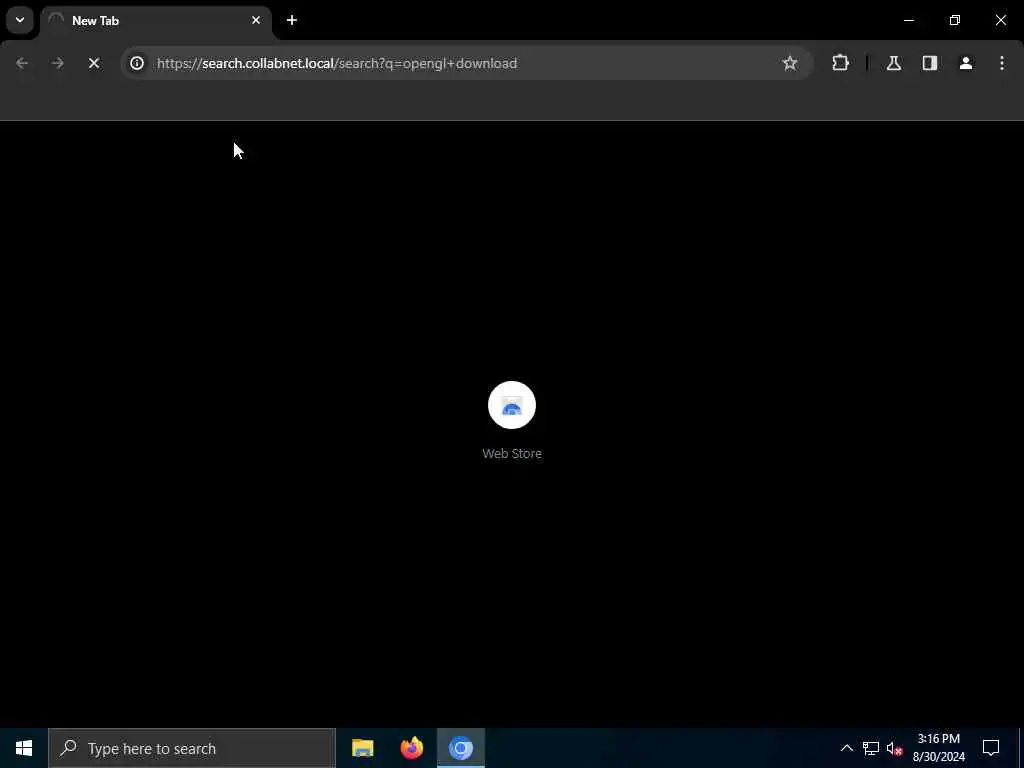Select the New Tab browser tab
This screenshot has height=768, width=1024.
[155, 21]
